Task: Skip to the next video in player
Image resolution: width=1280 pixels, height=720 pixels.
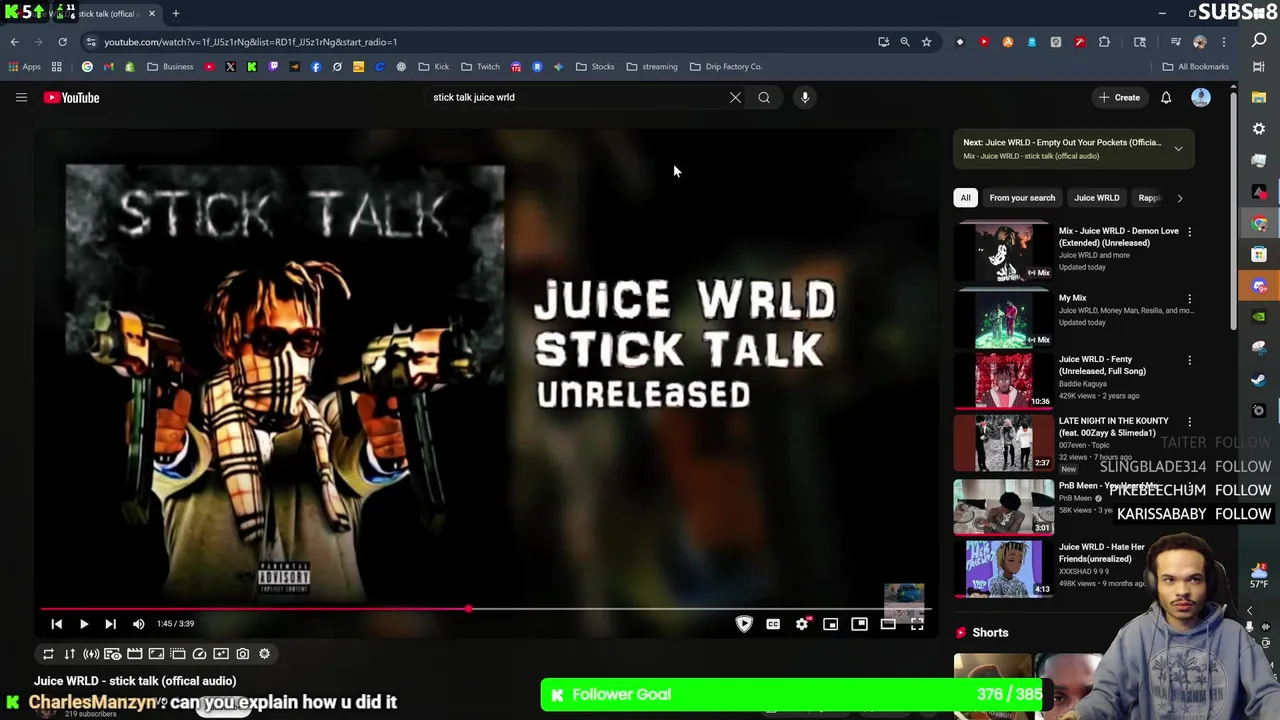Action: pos(111,624)
